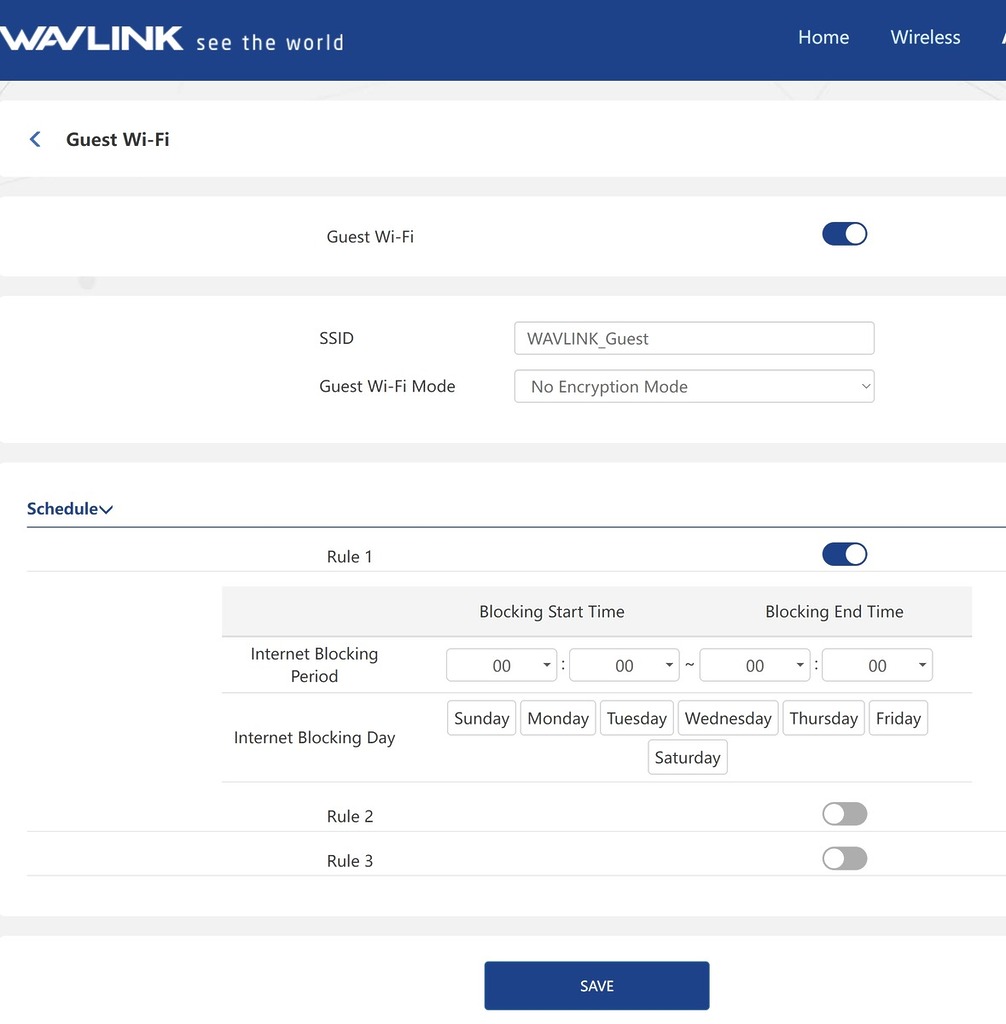The image size is (1006, 1024).
Task: Click the SAVE button
Action: coord(597,986)
